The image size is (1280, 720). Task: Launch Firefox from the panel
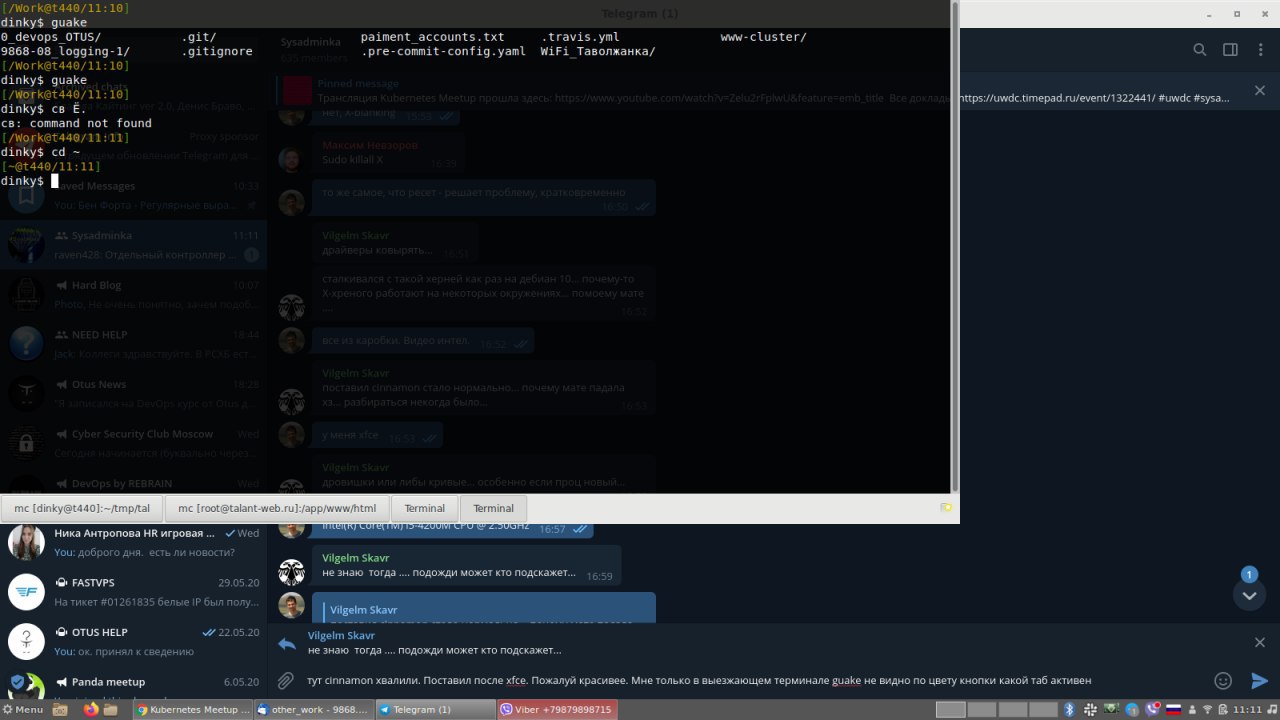point(91,709)
